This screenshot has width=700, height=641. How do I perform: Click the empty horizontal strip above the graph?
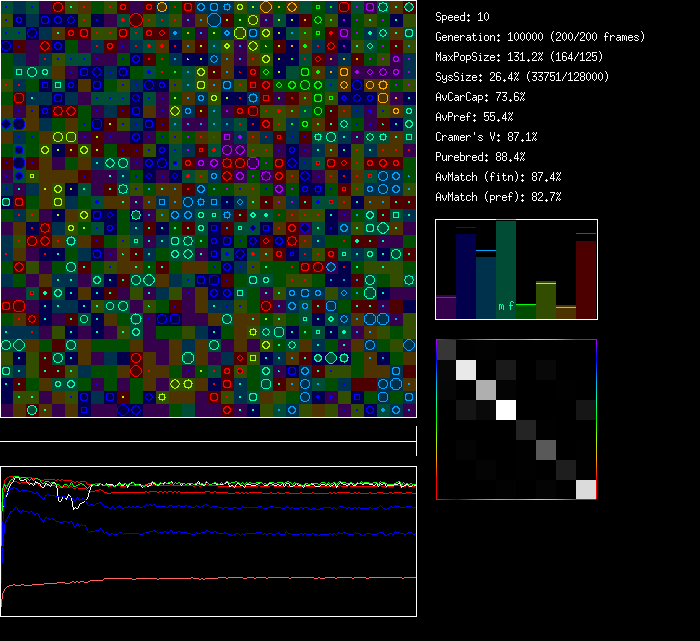pyautogui.click(x=208, y=430)
